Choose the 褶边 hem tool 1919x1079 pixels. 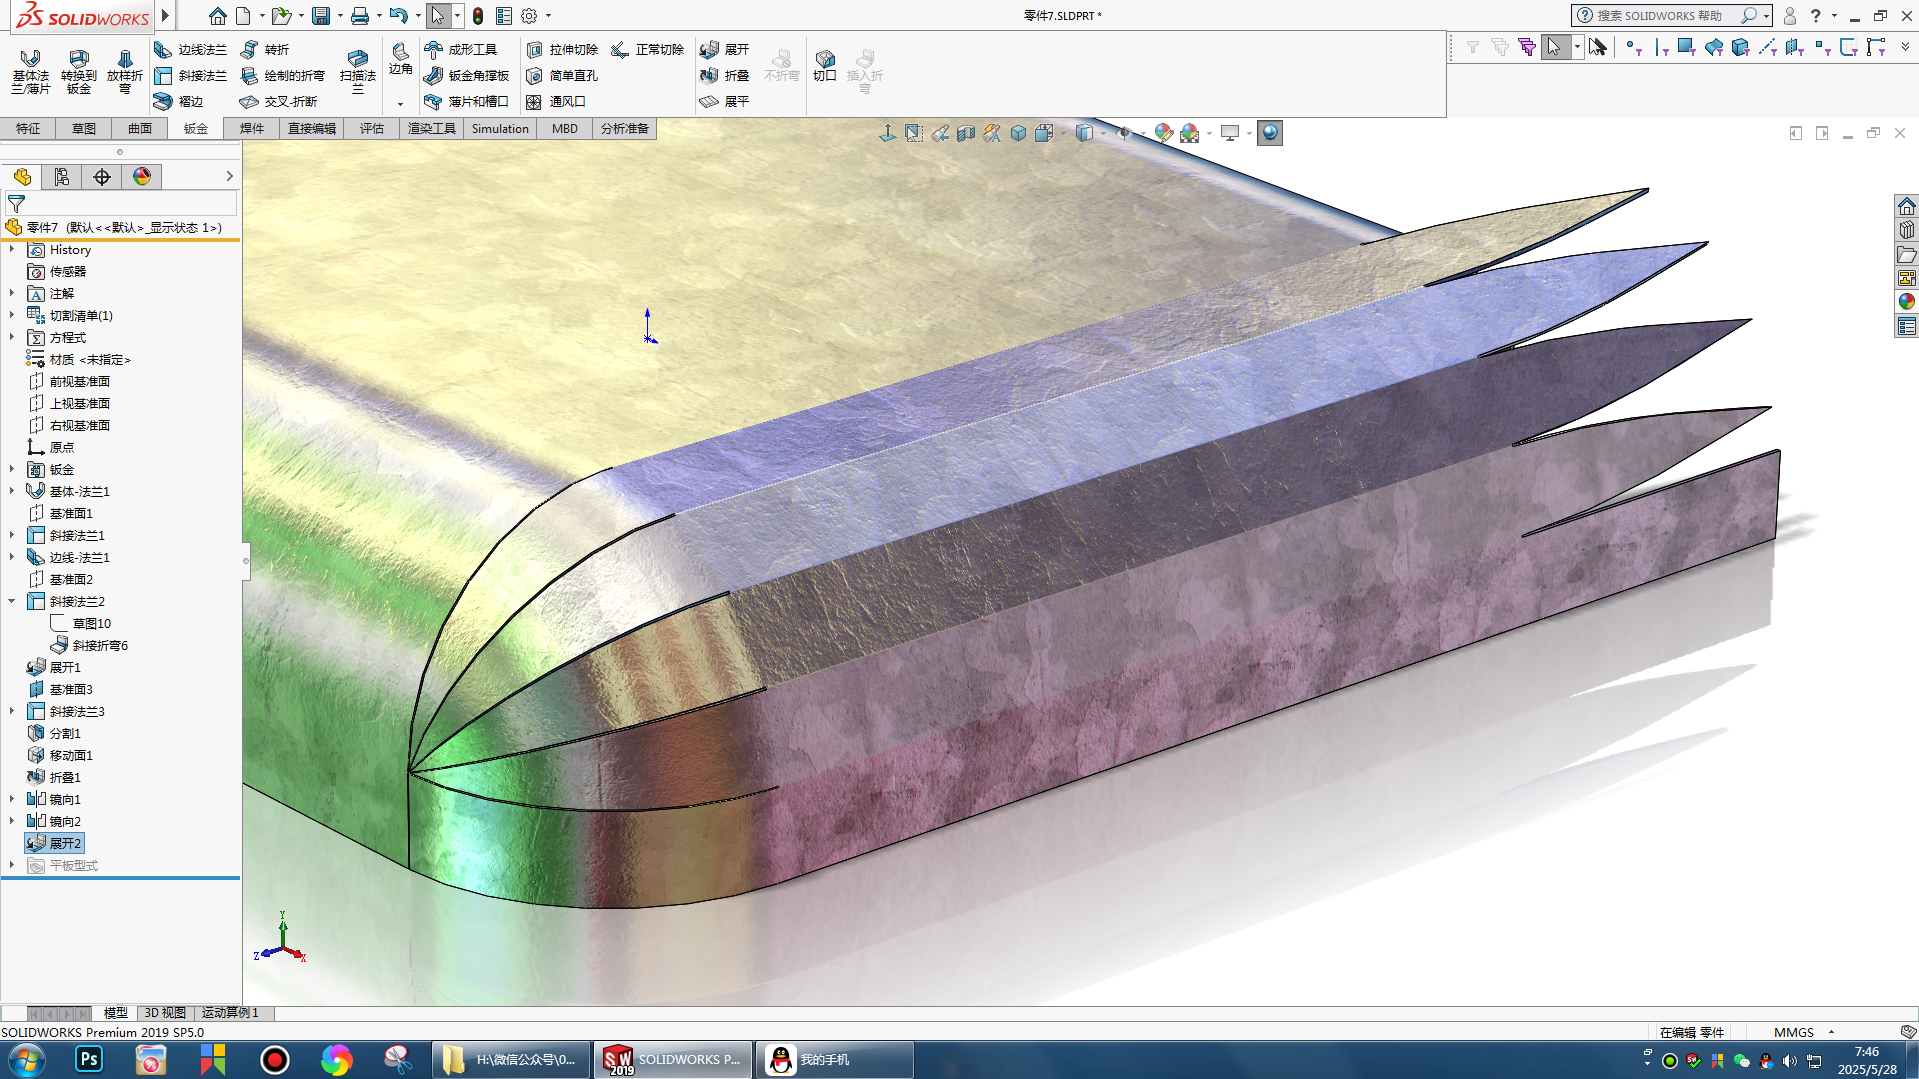178,101
